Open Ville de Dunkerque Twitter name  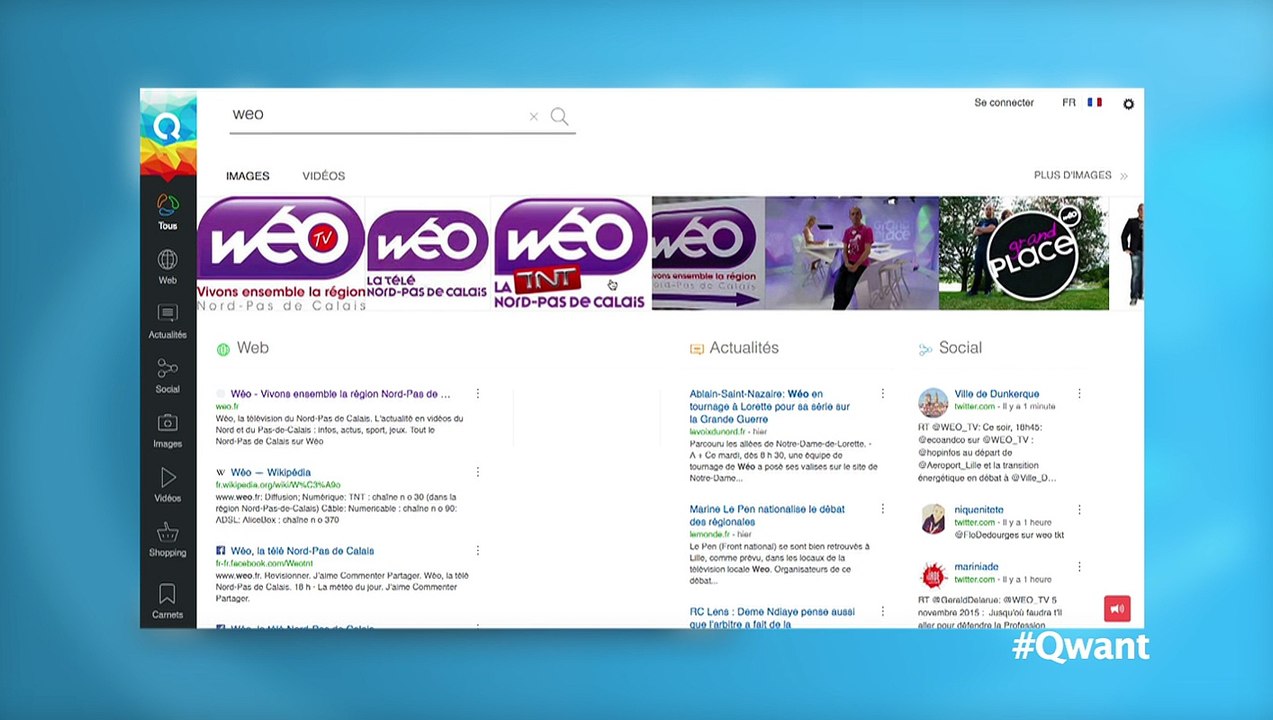point(997,394)
